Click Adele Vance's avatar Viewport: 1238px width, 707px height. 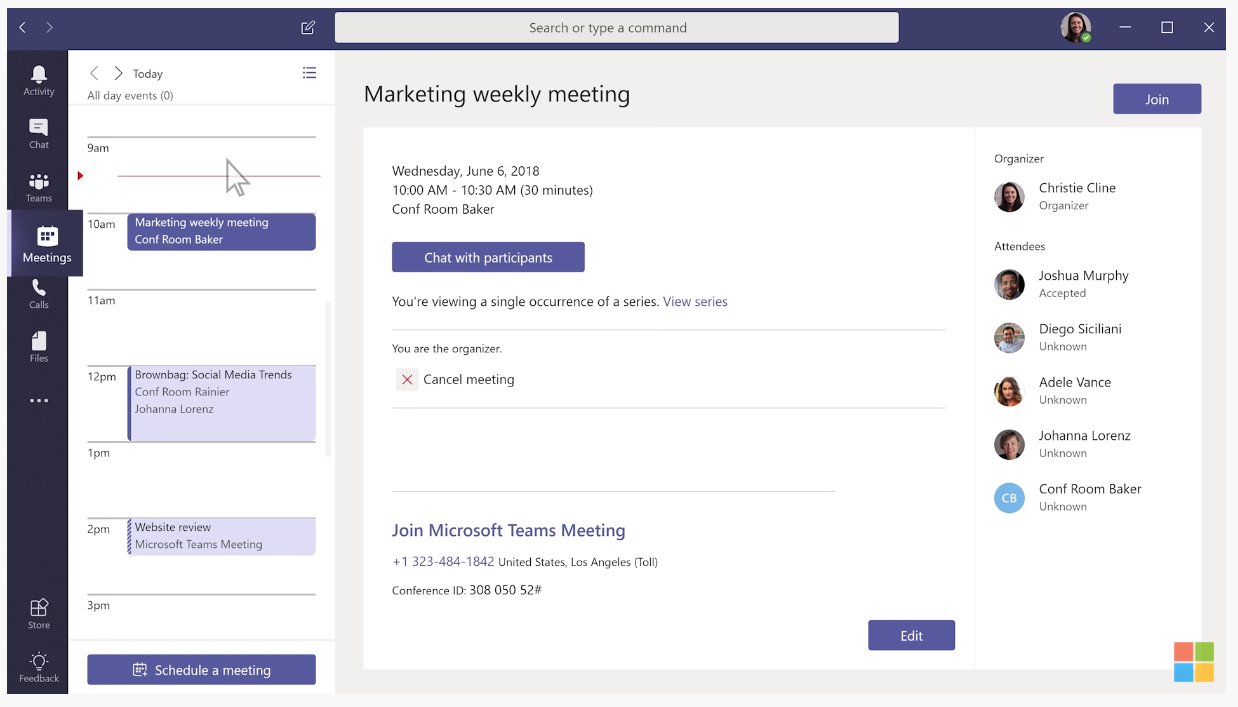coord(1009,391)
